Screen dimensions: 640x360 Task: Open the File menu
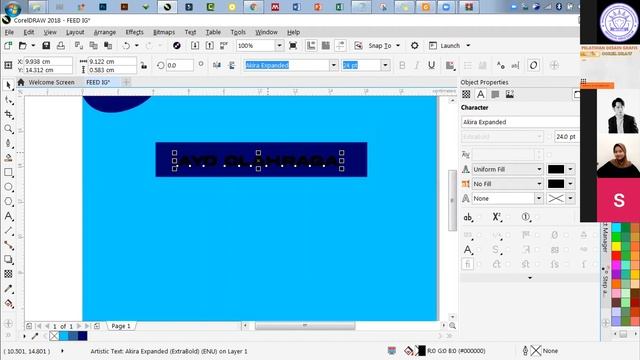pyautogui.click(x=9, y=32)
